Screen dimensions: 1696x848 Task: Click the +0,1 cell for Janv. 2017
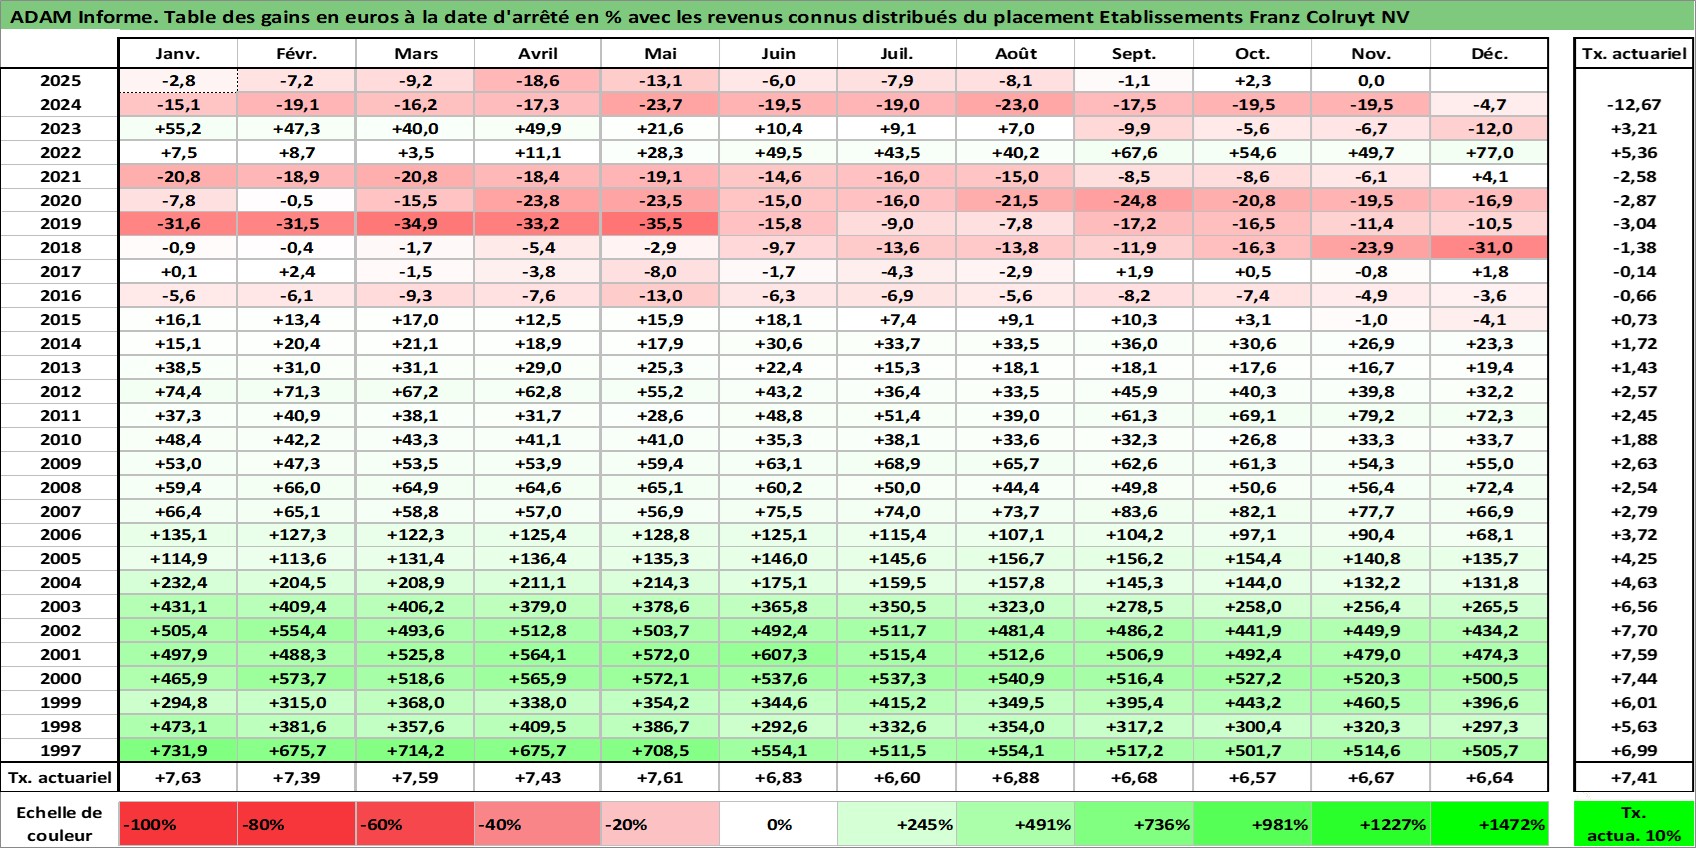(x=178, y=272)
